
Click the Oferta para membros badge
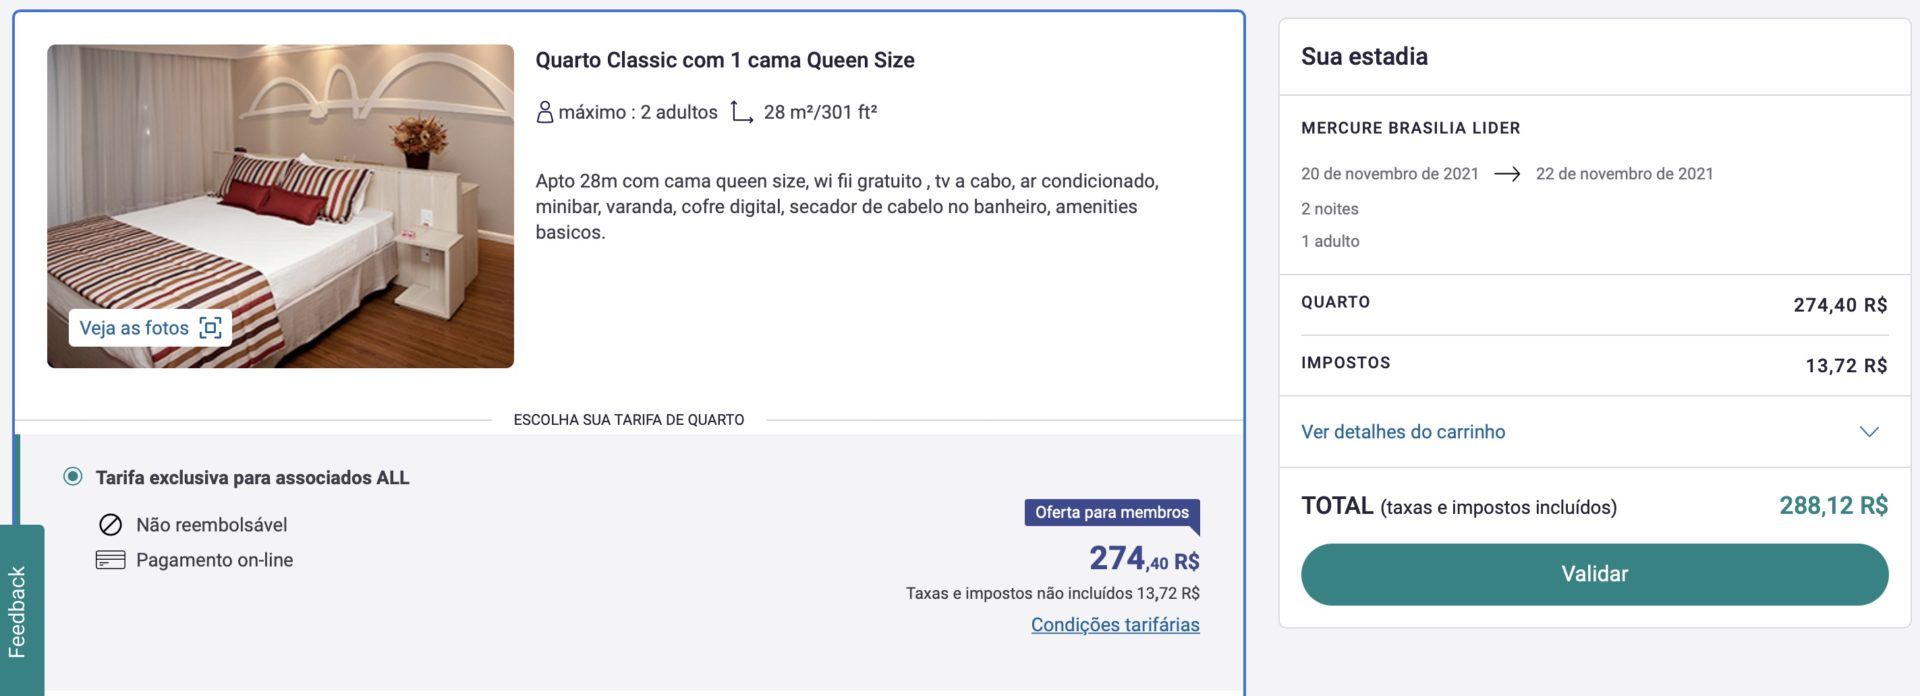click(1112, 513)
